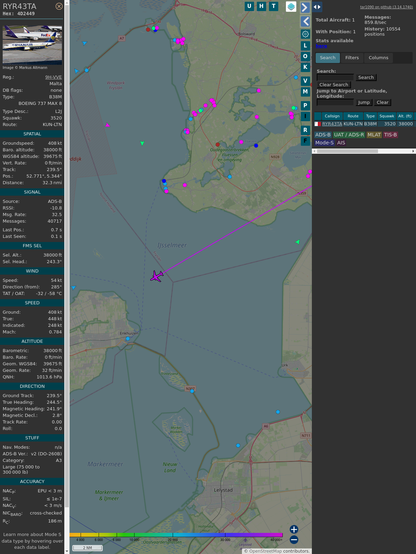Screen dimensions: 416x554
Task: Click the right arrow sidebar button
Action: pos(305,7)
